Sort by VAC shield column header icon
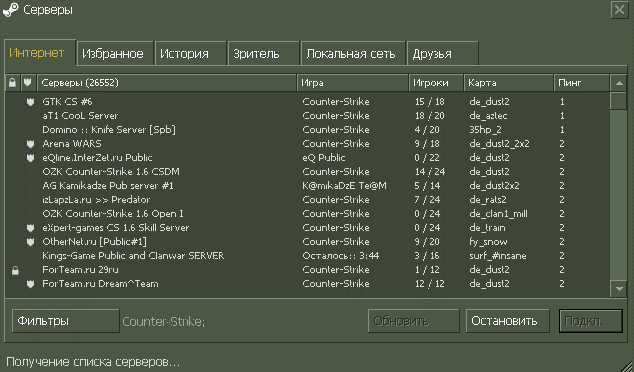The height and width of the screenshot is (372, 634). 28,83
